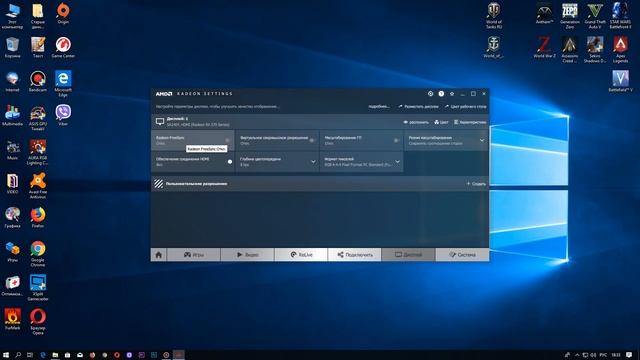This screenshot has width=640, height=360.
Task: Click the help question mark icon
Action: point(441,94)
